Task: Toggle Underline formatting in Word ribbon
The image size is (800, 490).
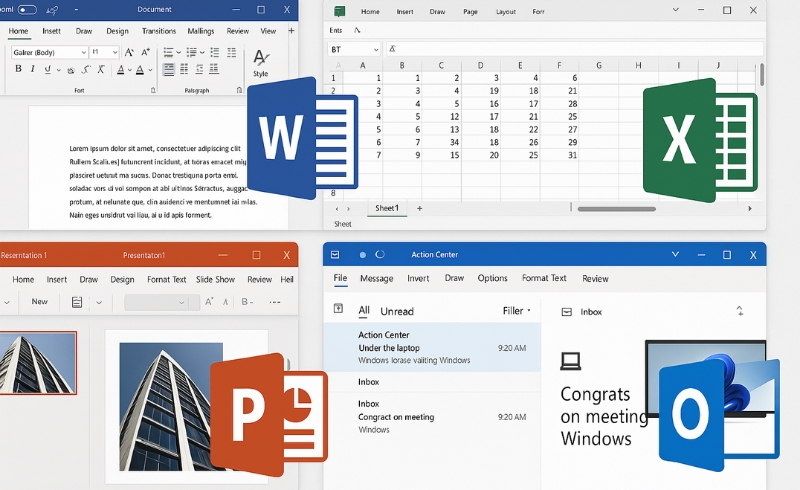Action: 47,69
